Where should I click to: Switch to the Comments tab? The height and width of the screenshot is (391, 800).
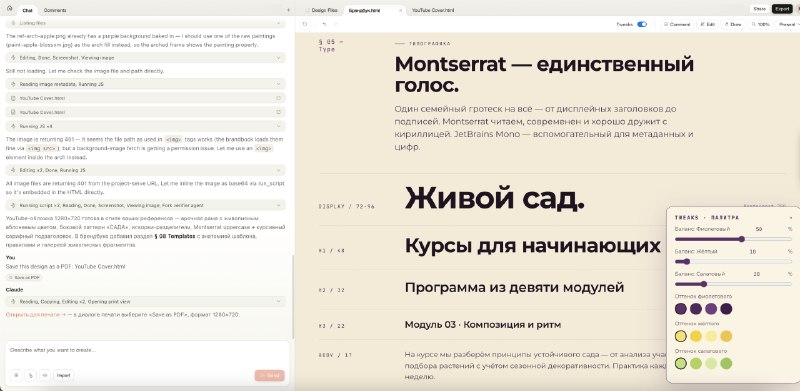pos(55,10)
